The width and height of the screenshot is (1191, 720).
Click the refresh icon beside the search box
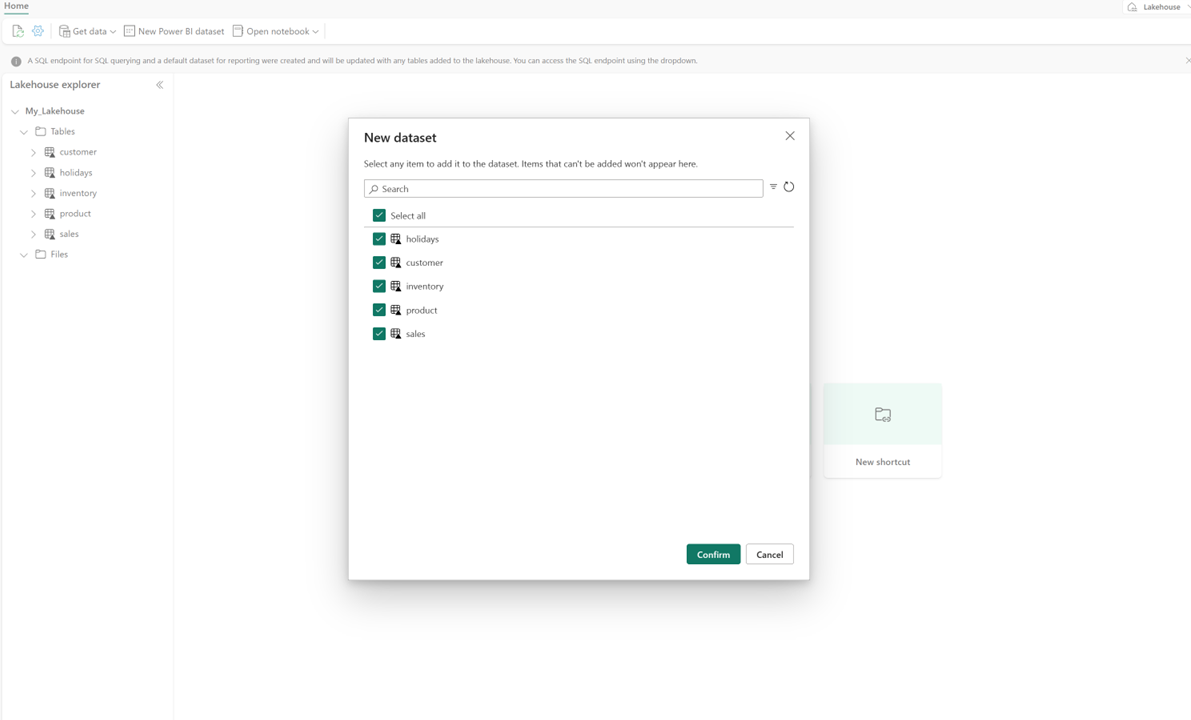pos(789,187)
